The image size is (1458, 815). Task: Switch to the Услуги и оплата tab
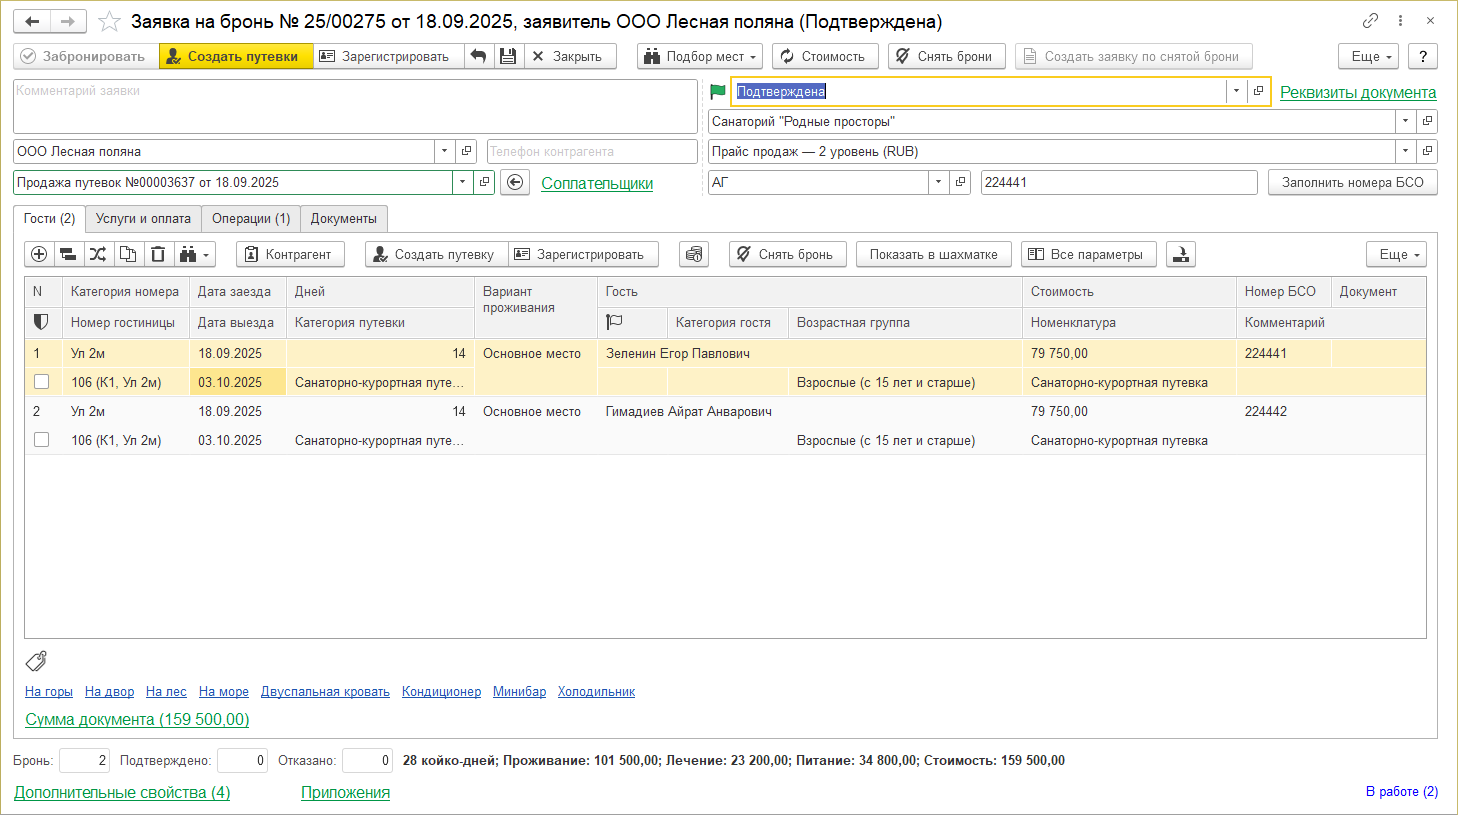pos(143,219)
